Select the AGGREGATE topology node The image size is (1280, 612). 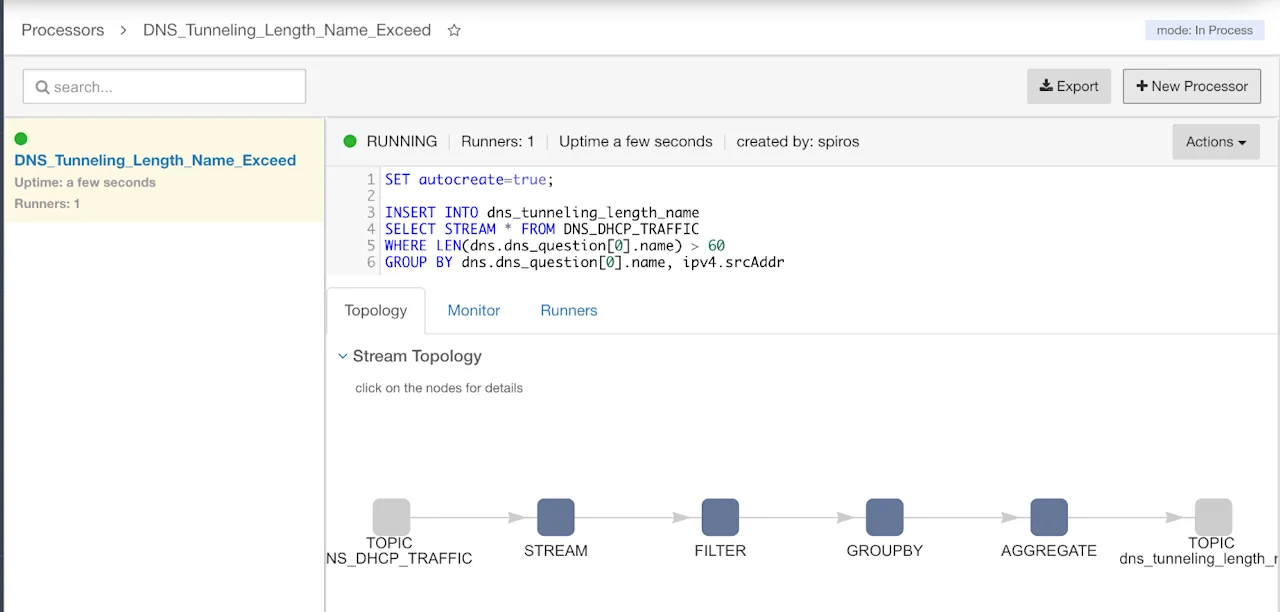1049,517
